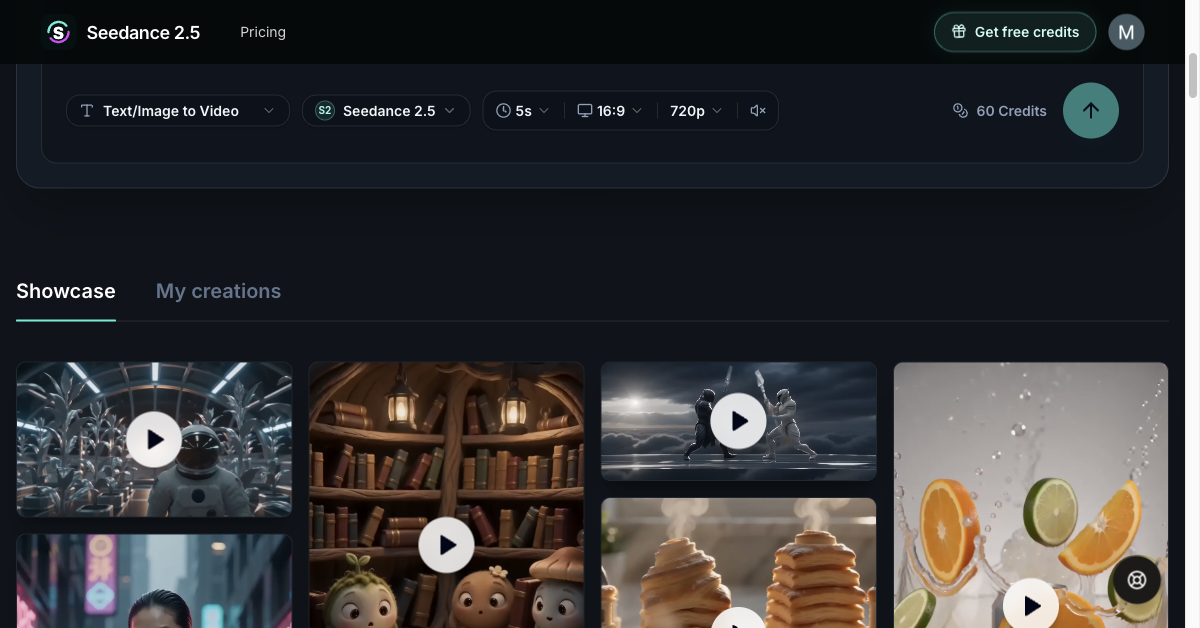Viewport: 1200px width, 628px height.
Task: Click the page vertical scrollbar thumb
Action: pyautogui.click(x=1193, y=75)
